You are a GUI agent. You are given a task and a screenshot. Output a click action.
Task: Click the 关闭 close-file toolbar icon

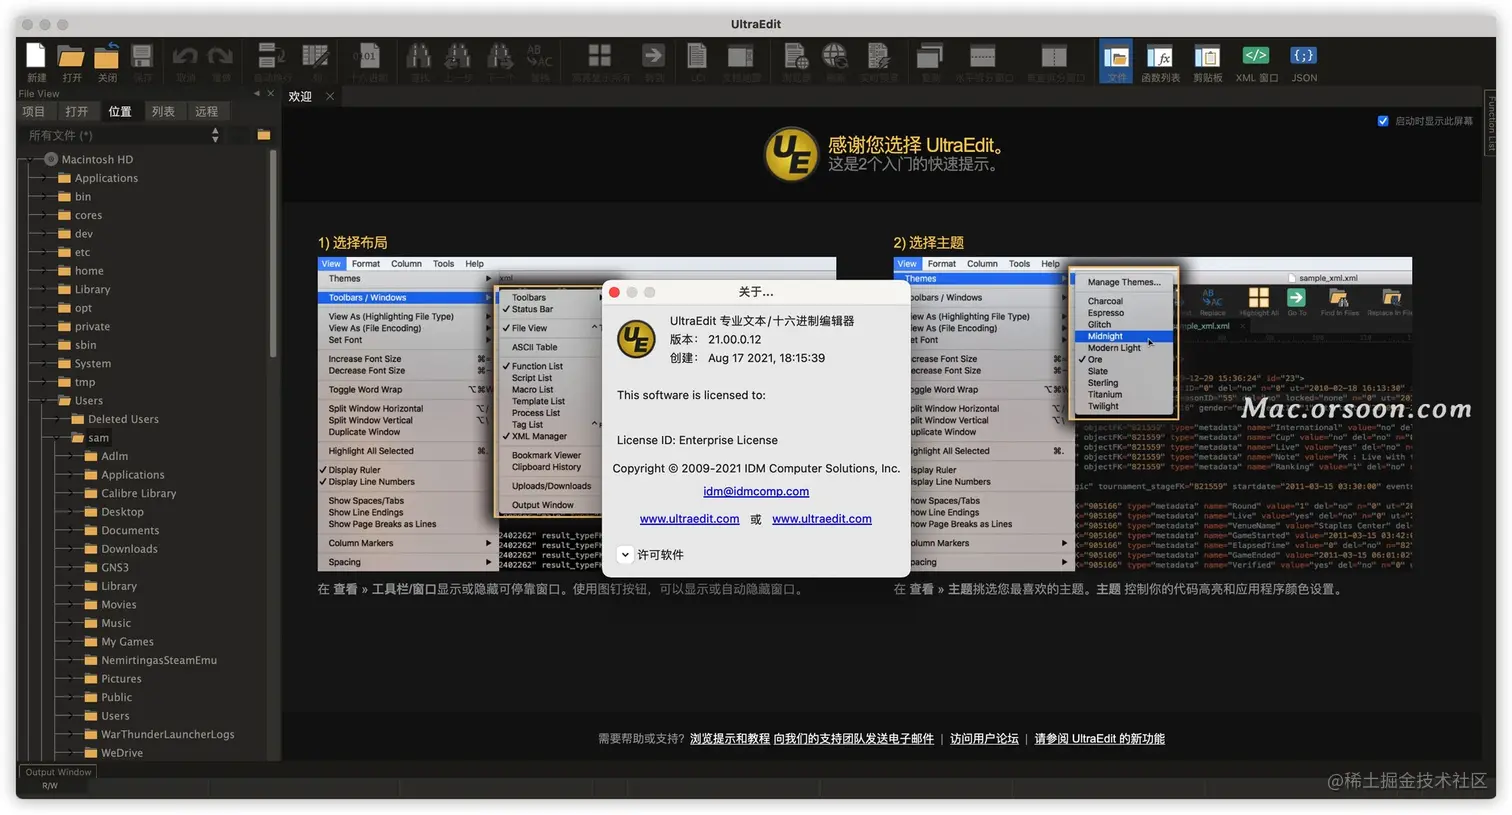point(107,56)
